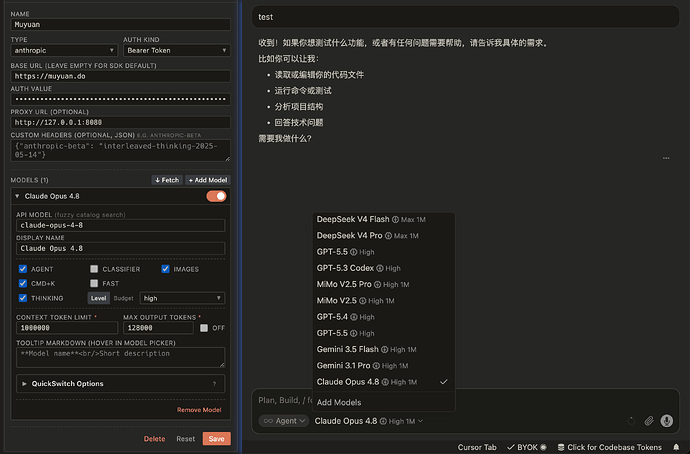Uncheck the AGENT checkbox
This screenshot has width=690, height=454.
[x=23, y=269]
